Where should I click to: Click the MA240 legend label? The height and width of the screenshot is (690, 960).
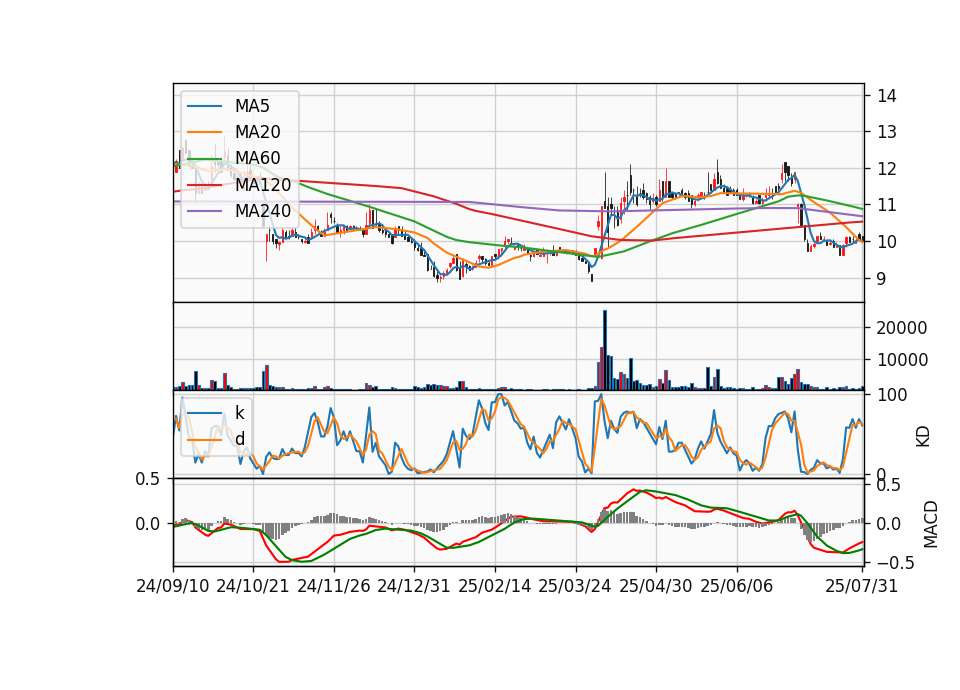point(263,211)
